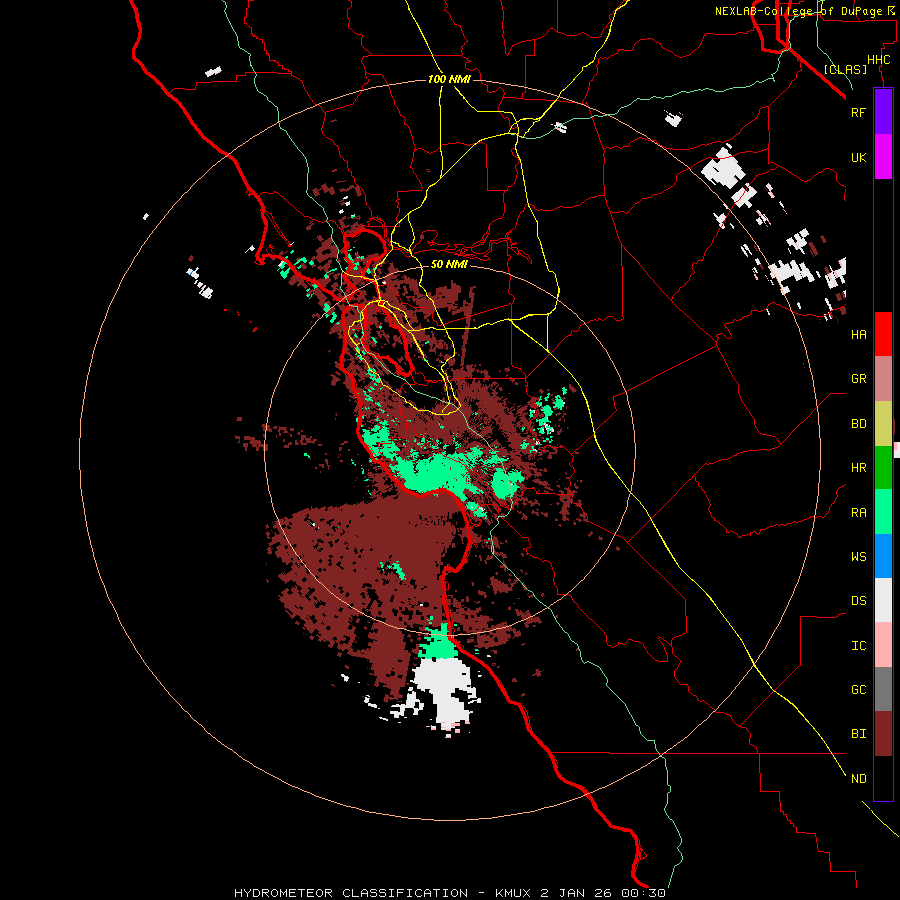This screenshot has height=900, width=900.
Task: Click the HA red legend swatch
Action: point(883,334)
